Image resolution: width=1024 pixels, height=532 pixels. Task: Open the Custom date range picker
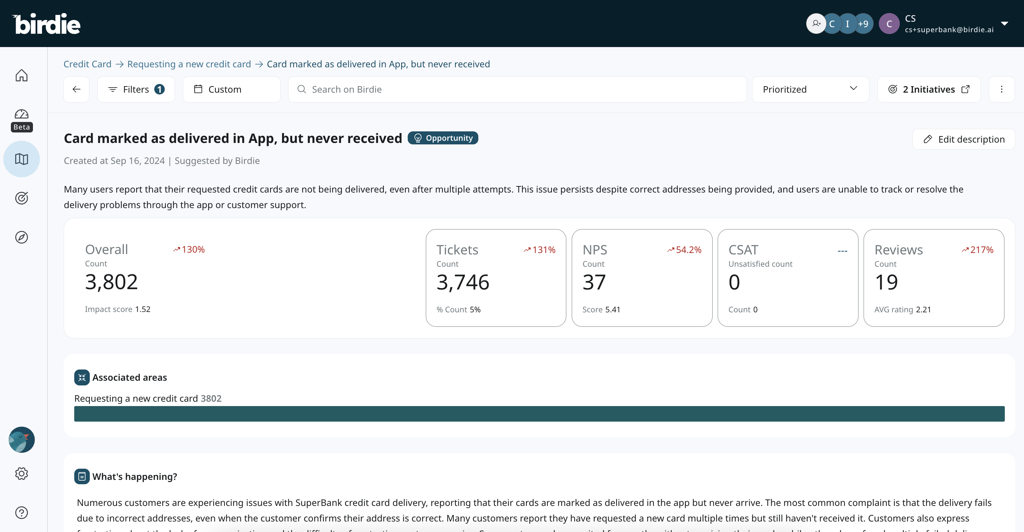click(231, 89)
